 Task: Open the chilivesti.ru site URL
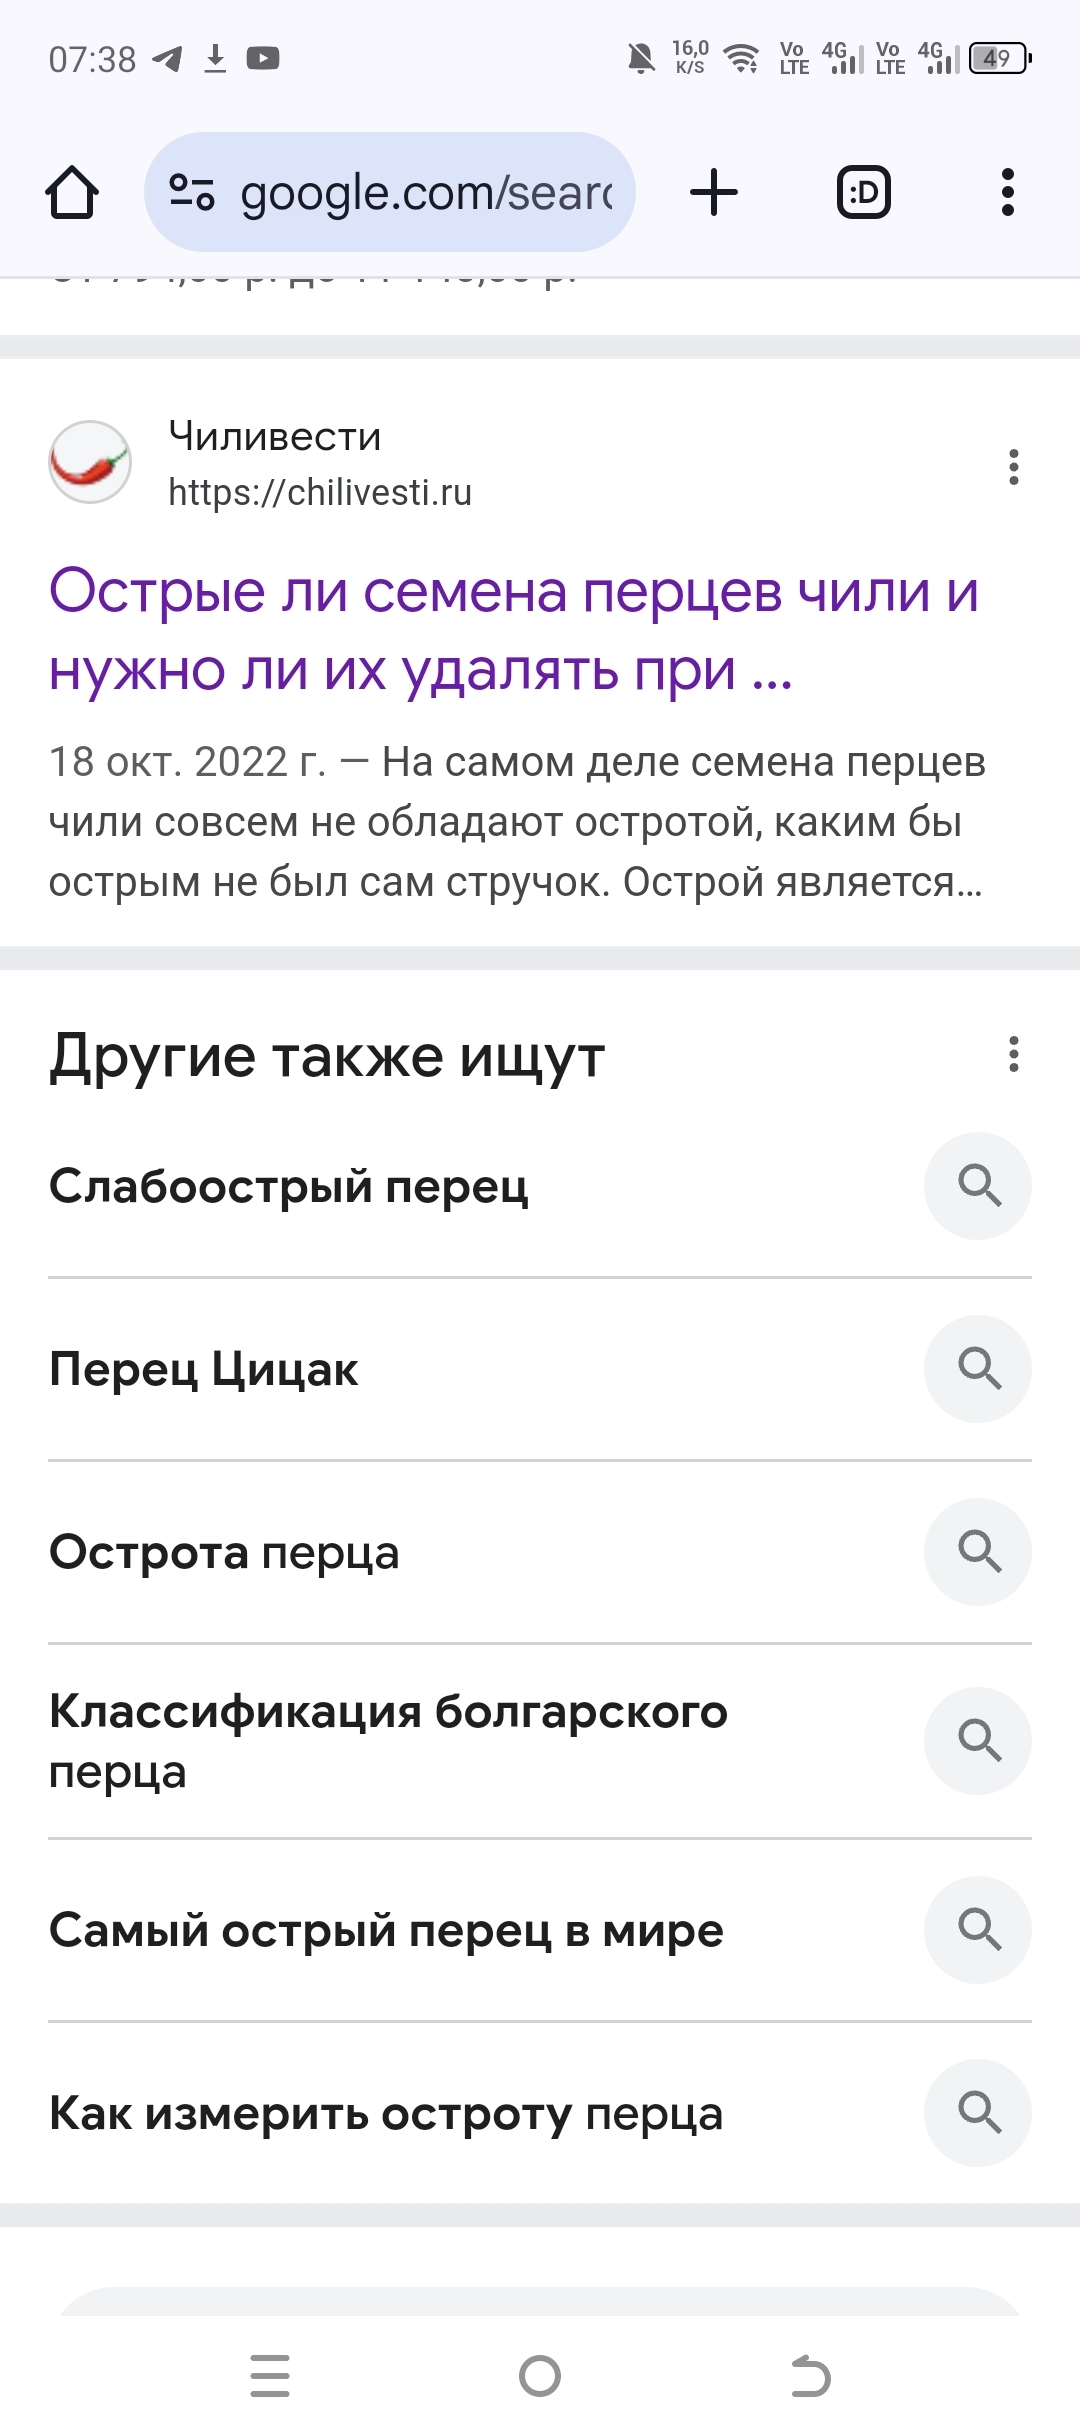point(320,492)
